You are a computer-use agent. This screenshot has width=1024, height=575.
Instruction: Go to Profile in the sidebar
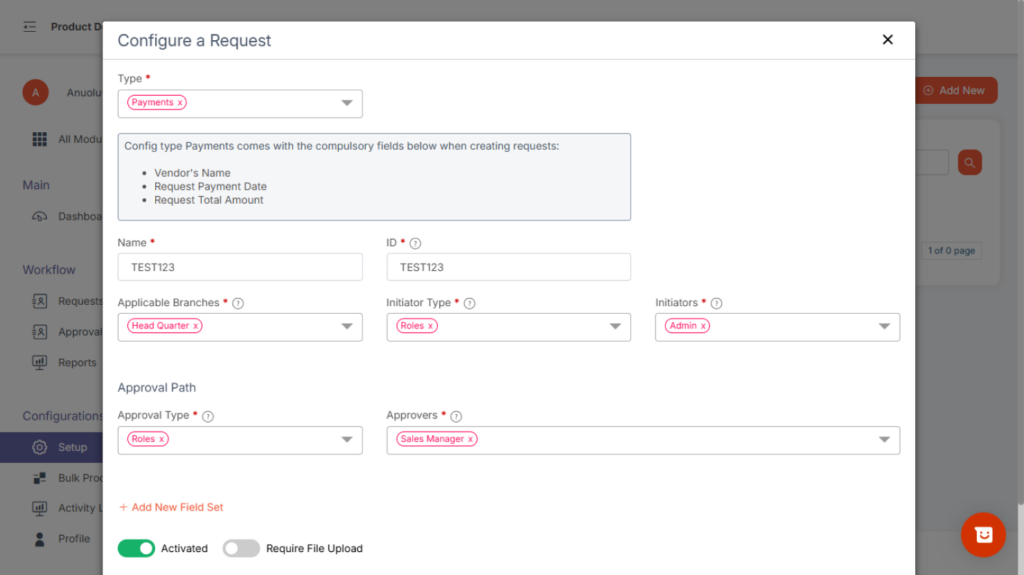point(73,538)
